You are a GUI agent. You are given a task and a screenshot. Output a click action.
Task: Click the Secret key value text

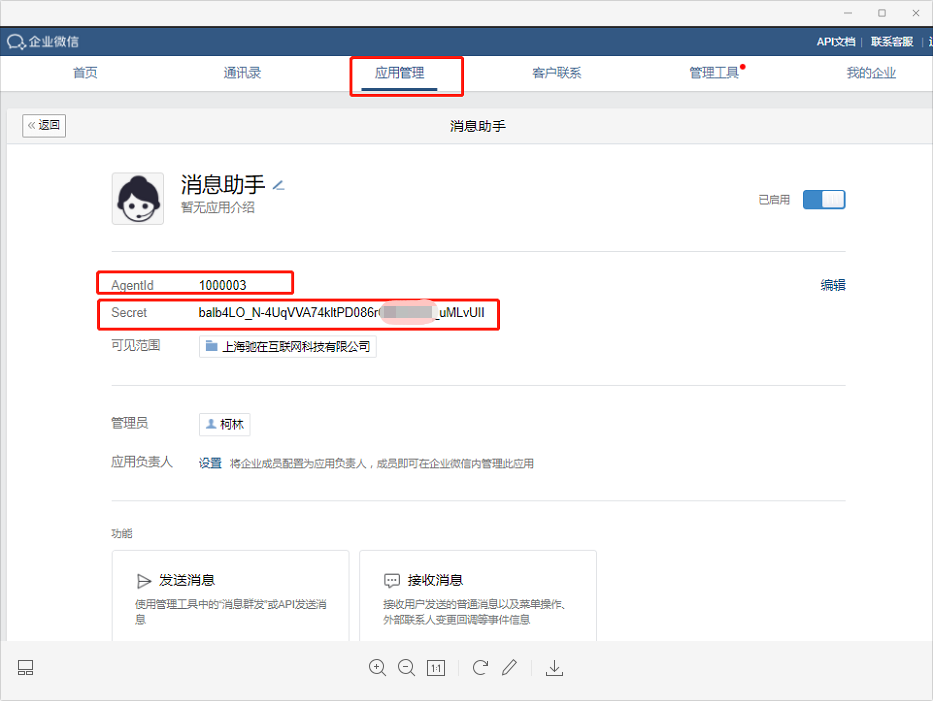tap(342, 312)
